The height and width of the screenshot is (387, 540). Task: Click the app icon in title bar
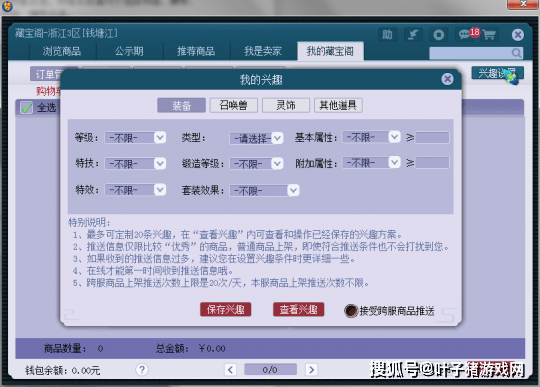(7, 6)
